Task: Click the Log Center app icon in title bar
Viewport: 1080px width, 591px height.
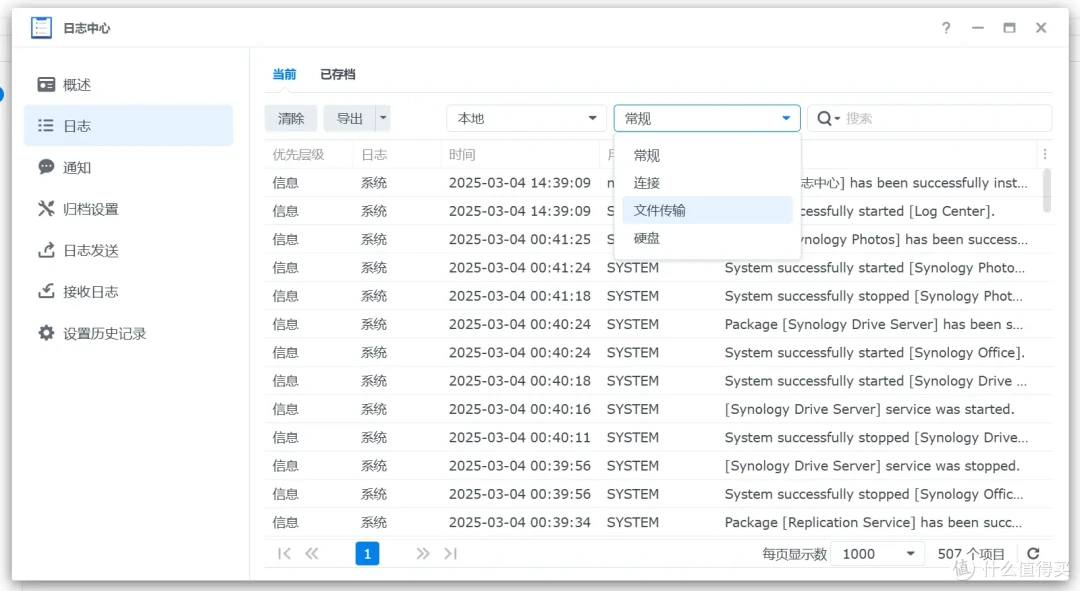Action: 41,28
